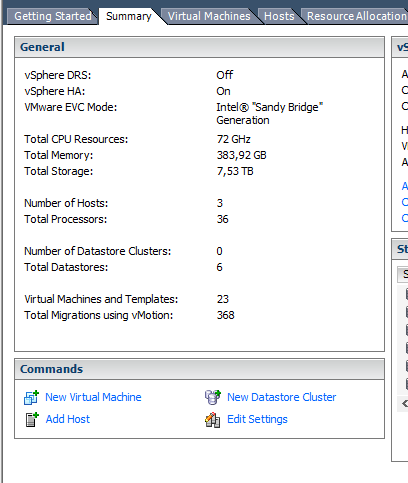The width and height of the screenshot is (408, 483).
Task: Click the Number of Hosts value 3
Action: click(220, 203)
